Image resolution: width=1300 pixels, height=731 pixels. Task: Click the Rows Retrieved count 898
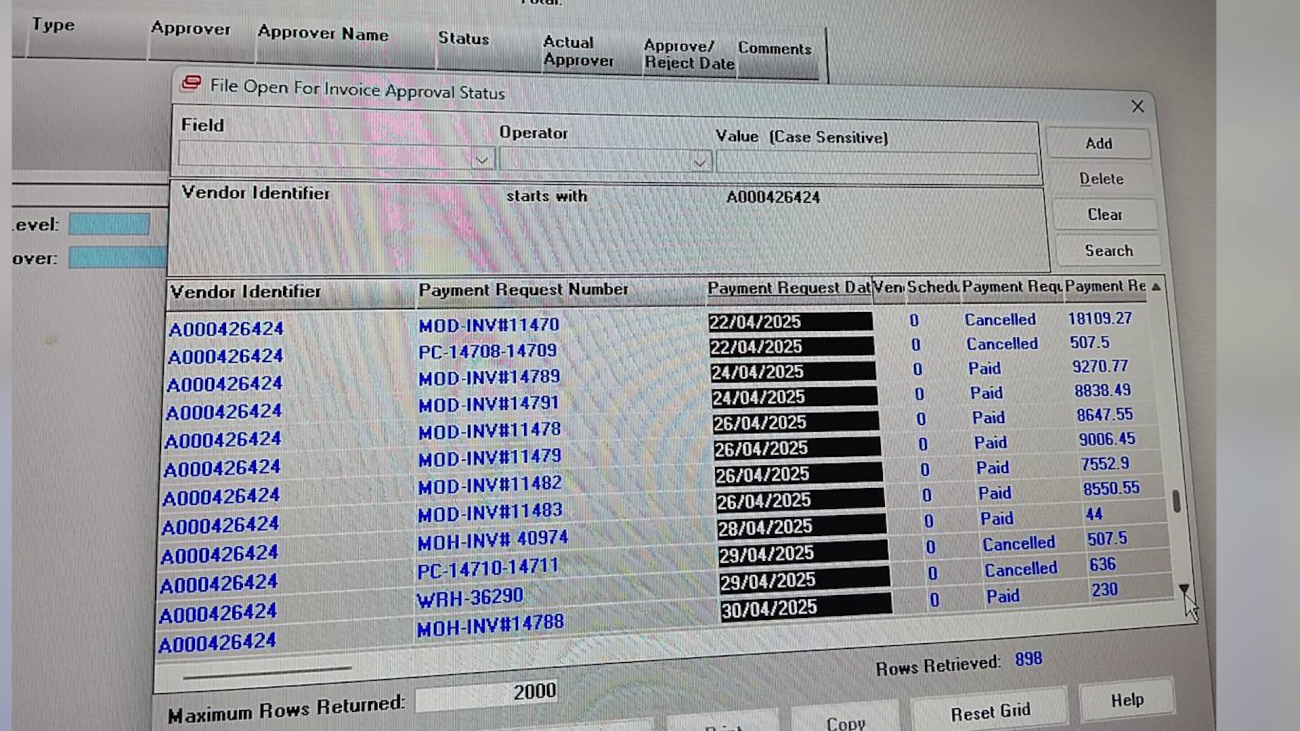(x=1028, y=660)
